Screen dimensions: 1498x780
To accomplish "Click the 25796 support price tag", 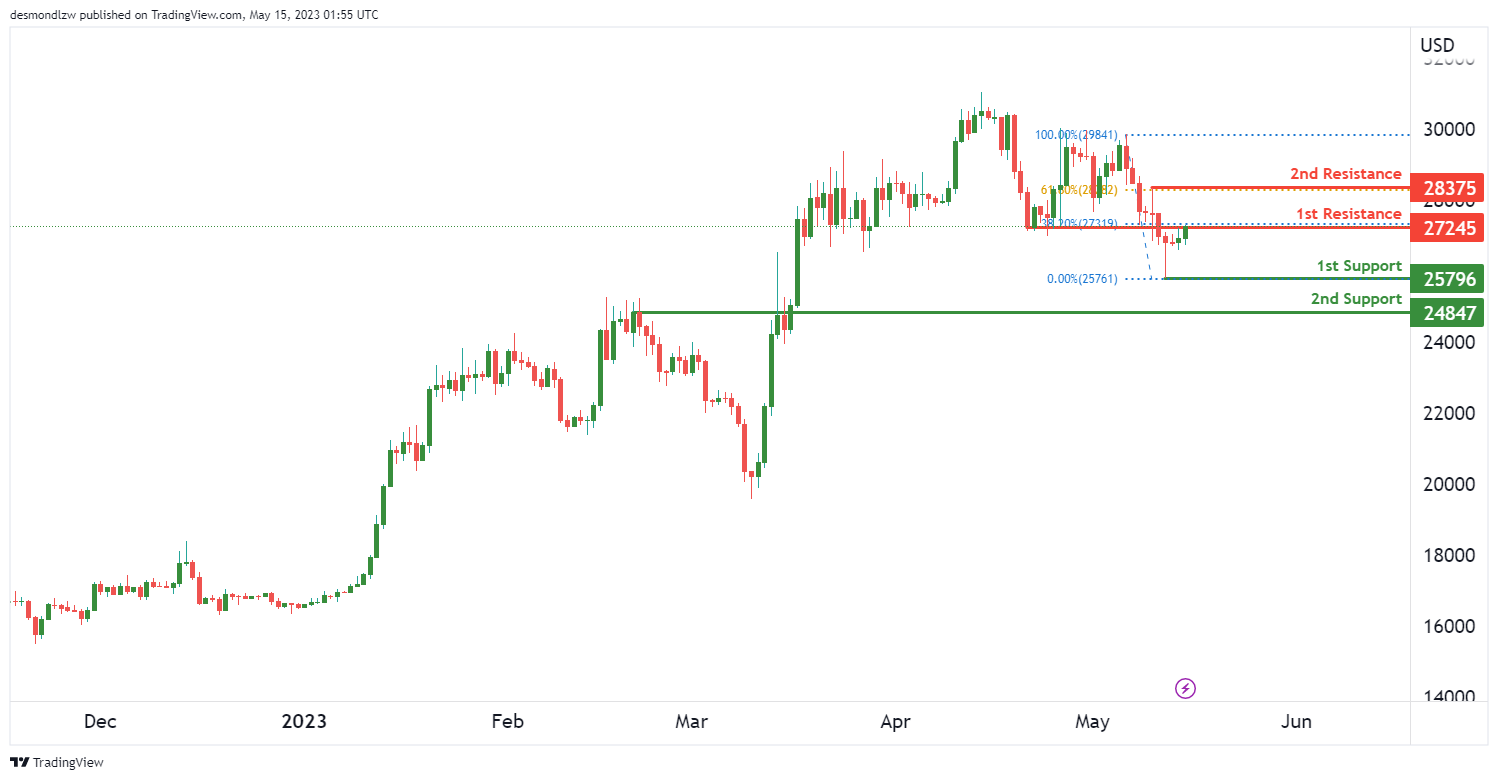I will (x=1446, y=279).
